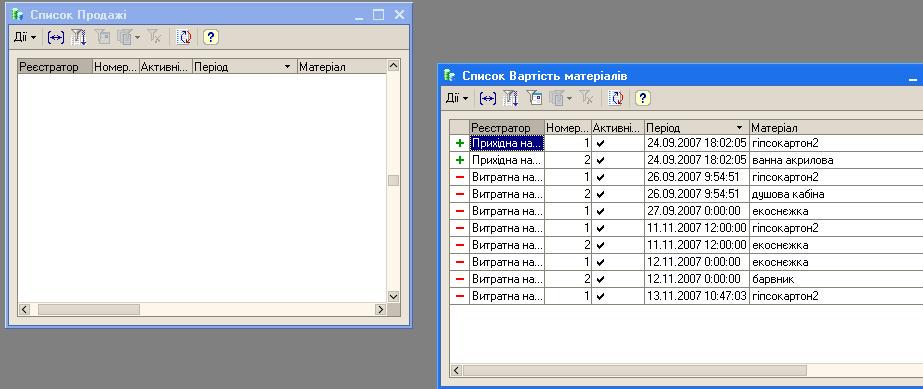923x389 pixels.
Task: Toggle Активність checkmark in 11.11.2007 гіпсокартон2 row
Action: 600,228
